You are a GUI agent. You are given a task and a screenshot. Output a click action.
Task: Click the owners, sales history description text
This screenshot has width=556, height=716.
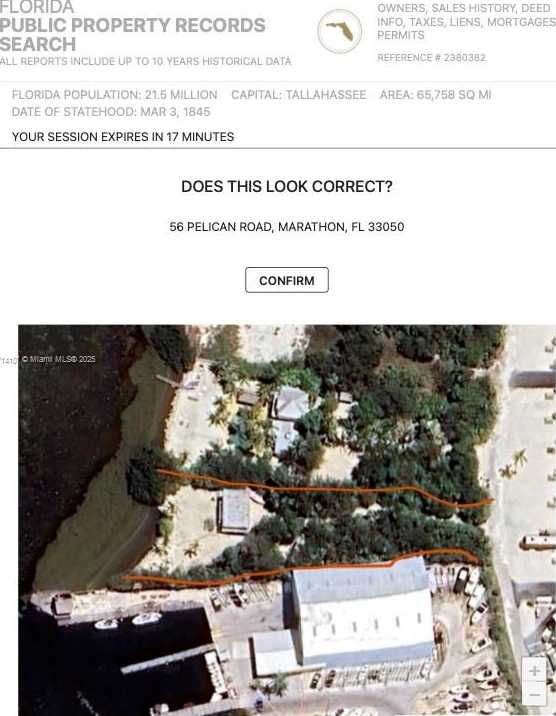pyautogui.click(x=466, y=21)
